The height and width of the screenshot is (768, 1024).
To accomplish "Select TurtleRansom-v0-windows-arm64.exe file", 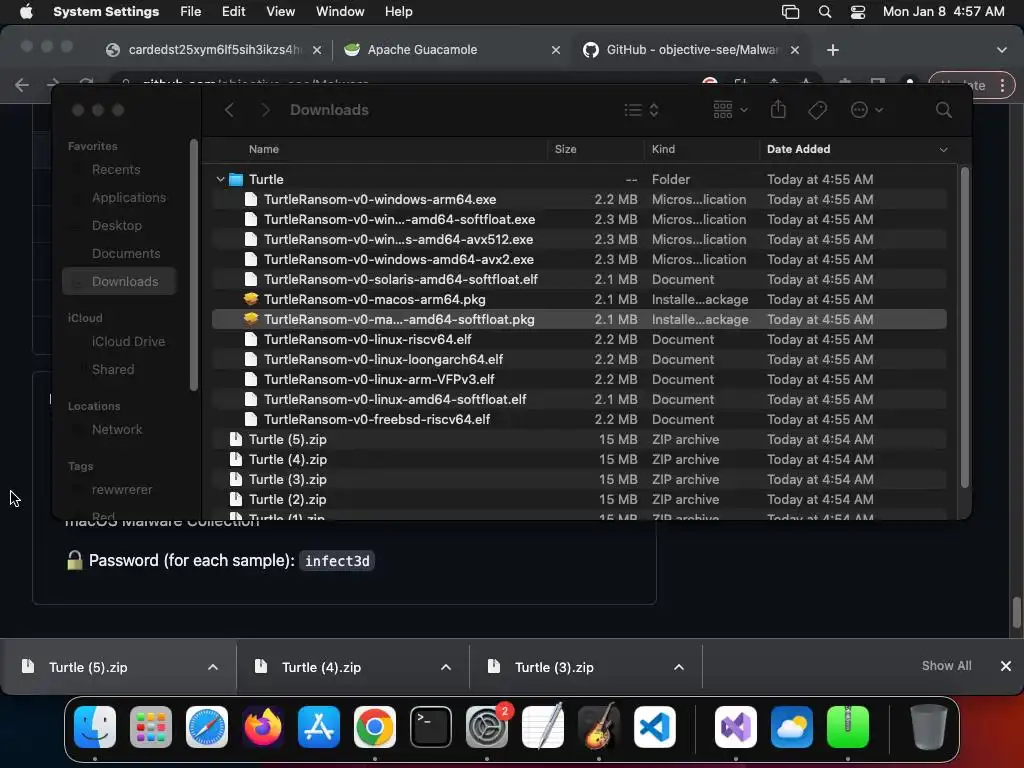I will [x=579, y=199].
